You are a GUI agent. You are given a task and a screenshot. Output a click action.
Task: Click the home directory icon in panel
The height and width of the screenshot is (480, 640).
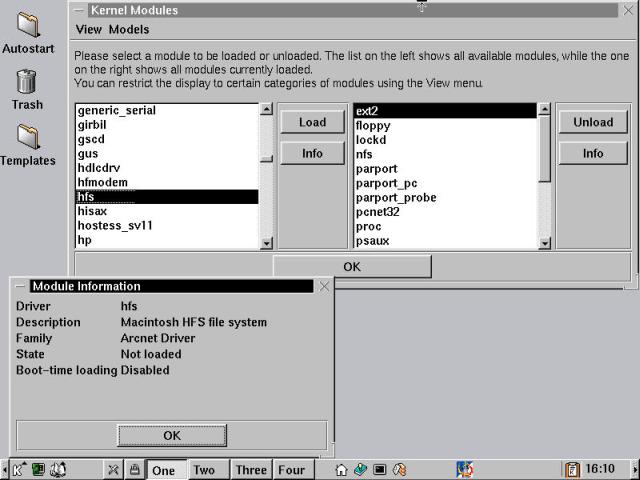[342, 469]
